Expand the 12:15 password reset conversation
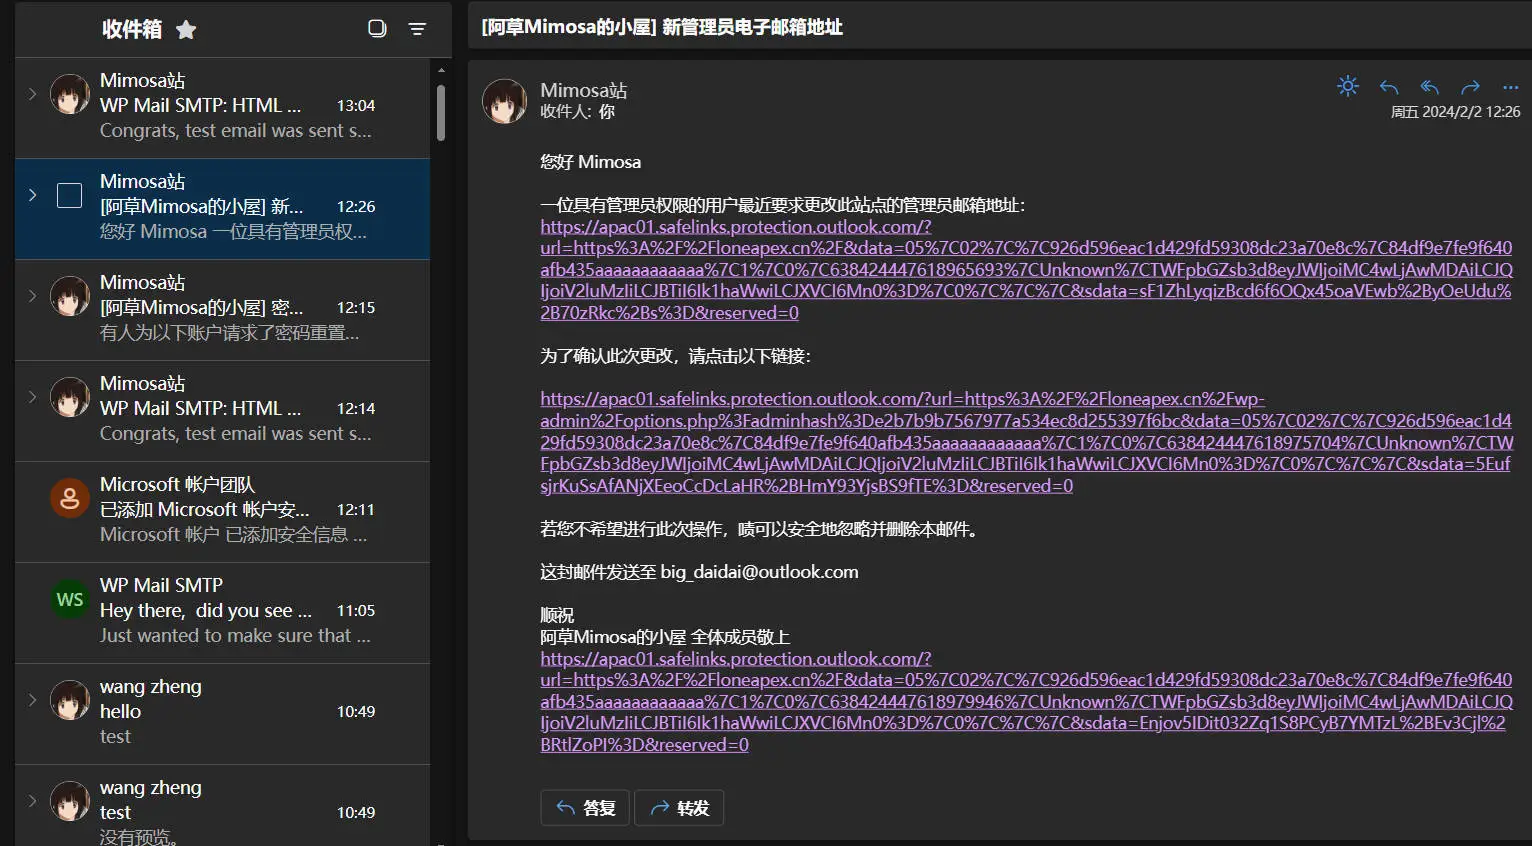 (32, 296)
